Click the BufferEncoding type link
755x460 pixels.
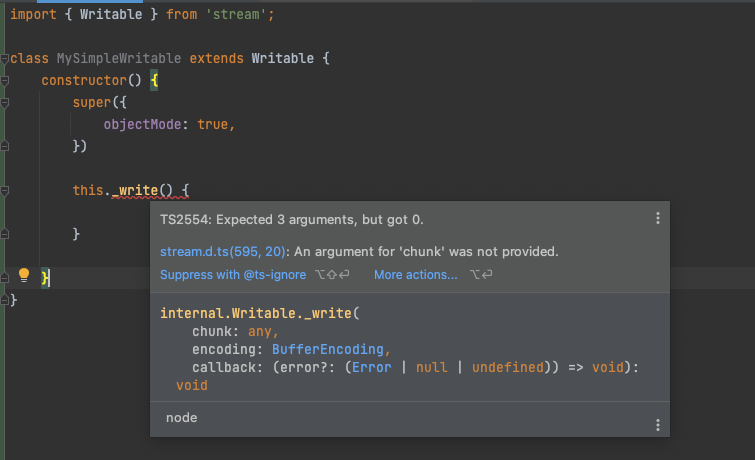[x=327, y=349]
